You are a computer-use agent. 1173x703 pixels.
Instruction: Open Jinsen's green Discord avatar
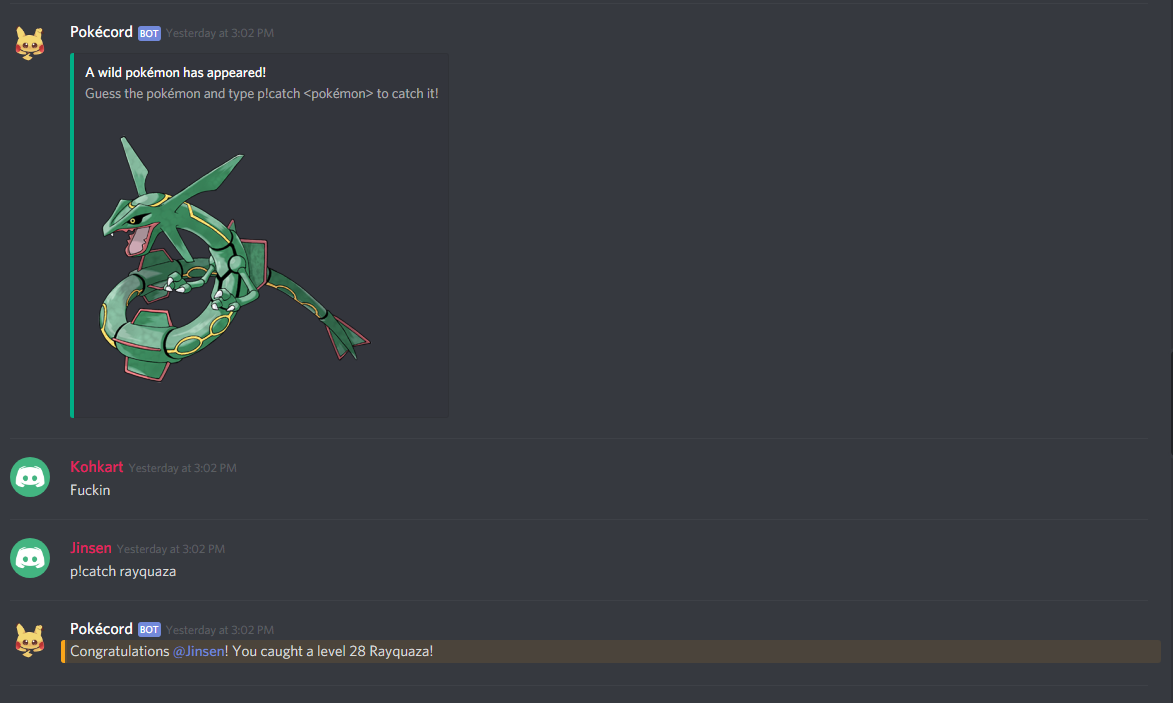click(x=30, y=558)
